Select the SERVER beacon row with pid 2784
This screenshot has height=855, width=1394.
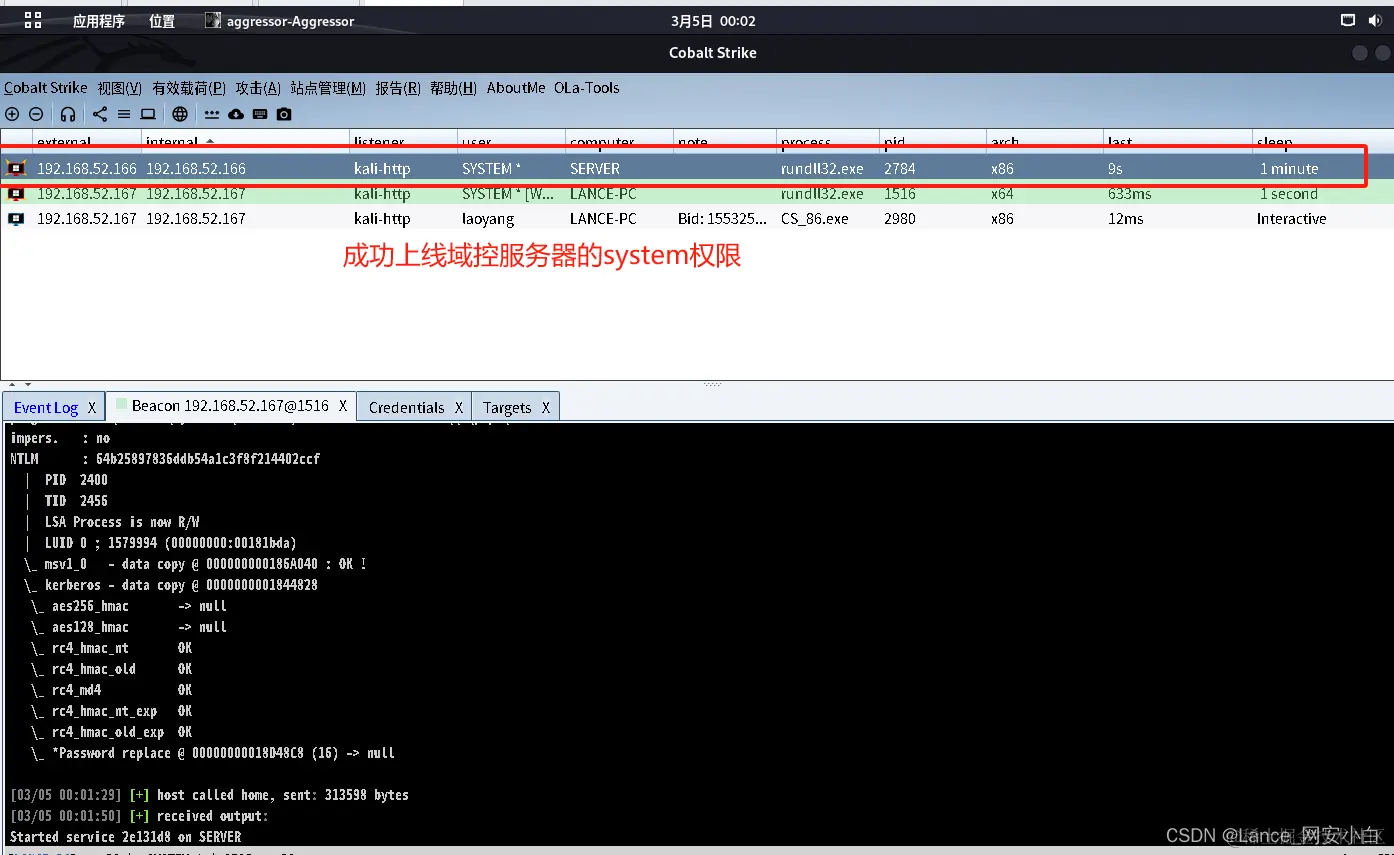click(697, 168)
